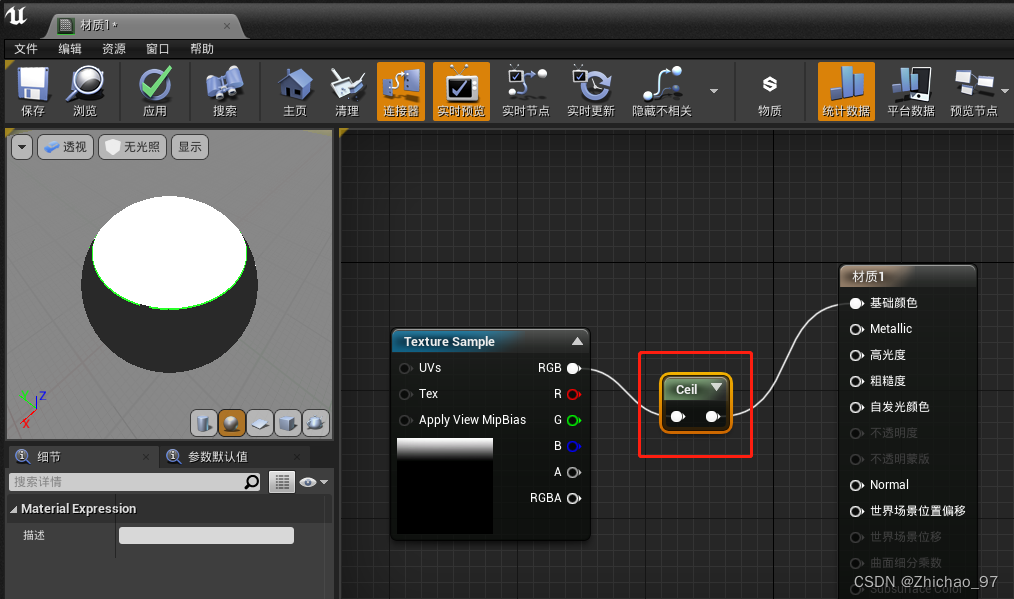Screen dimensions: 1014x599
Task: Open the 窗口 (Window) menu
Action: tap(157, 49)
